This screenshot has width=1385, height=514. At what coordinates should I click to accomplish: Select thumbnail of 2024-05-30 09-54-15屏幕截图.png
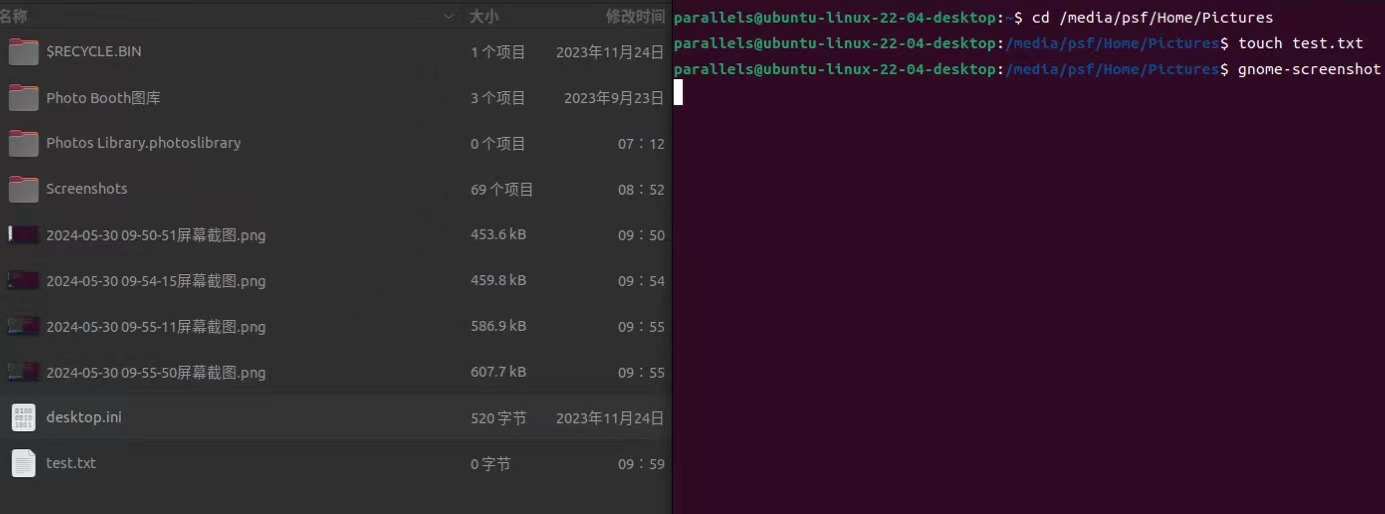23,281
